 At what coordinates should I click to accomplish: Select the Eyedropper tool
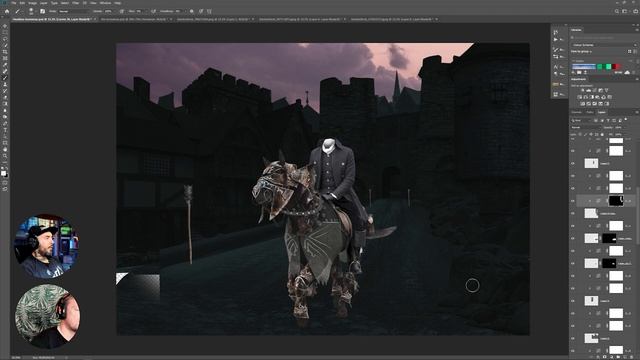coord(5,65)
